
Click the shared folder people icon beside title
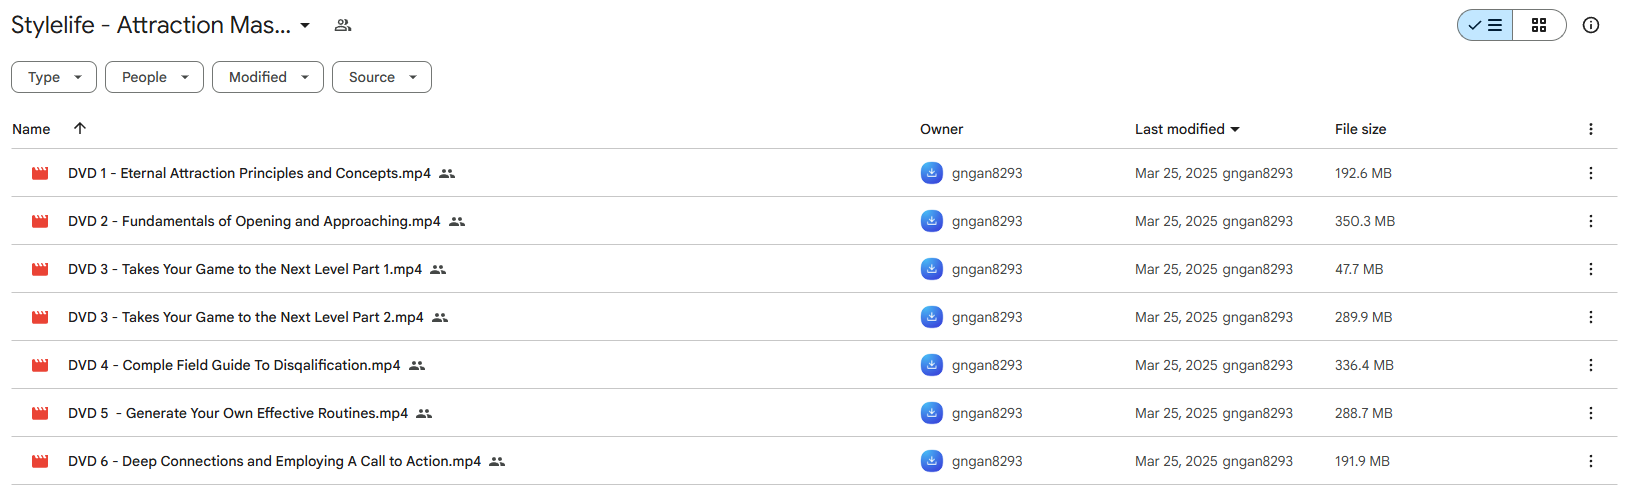[343, 25]
